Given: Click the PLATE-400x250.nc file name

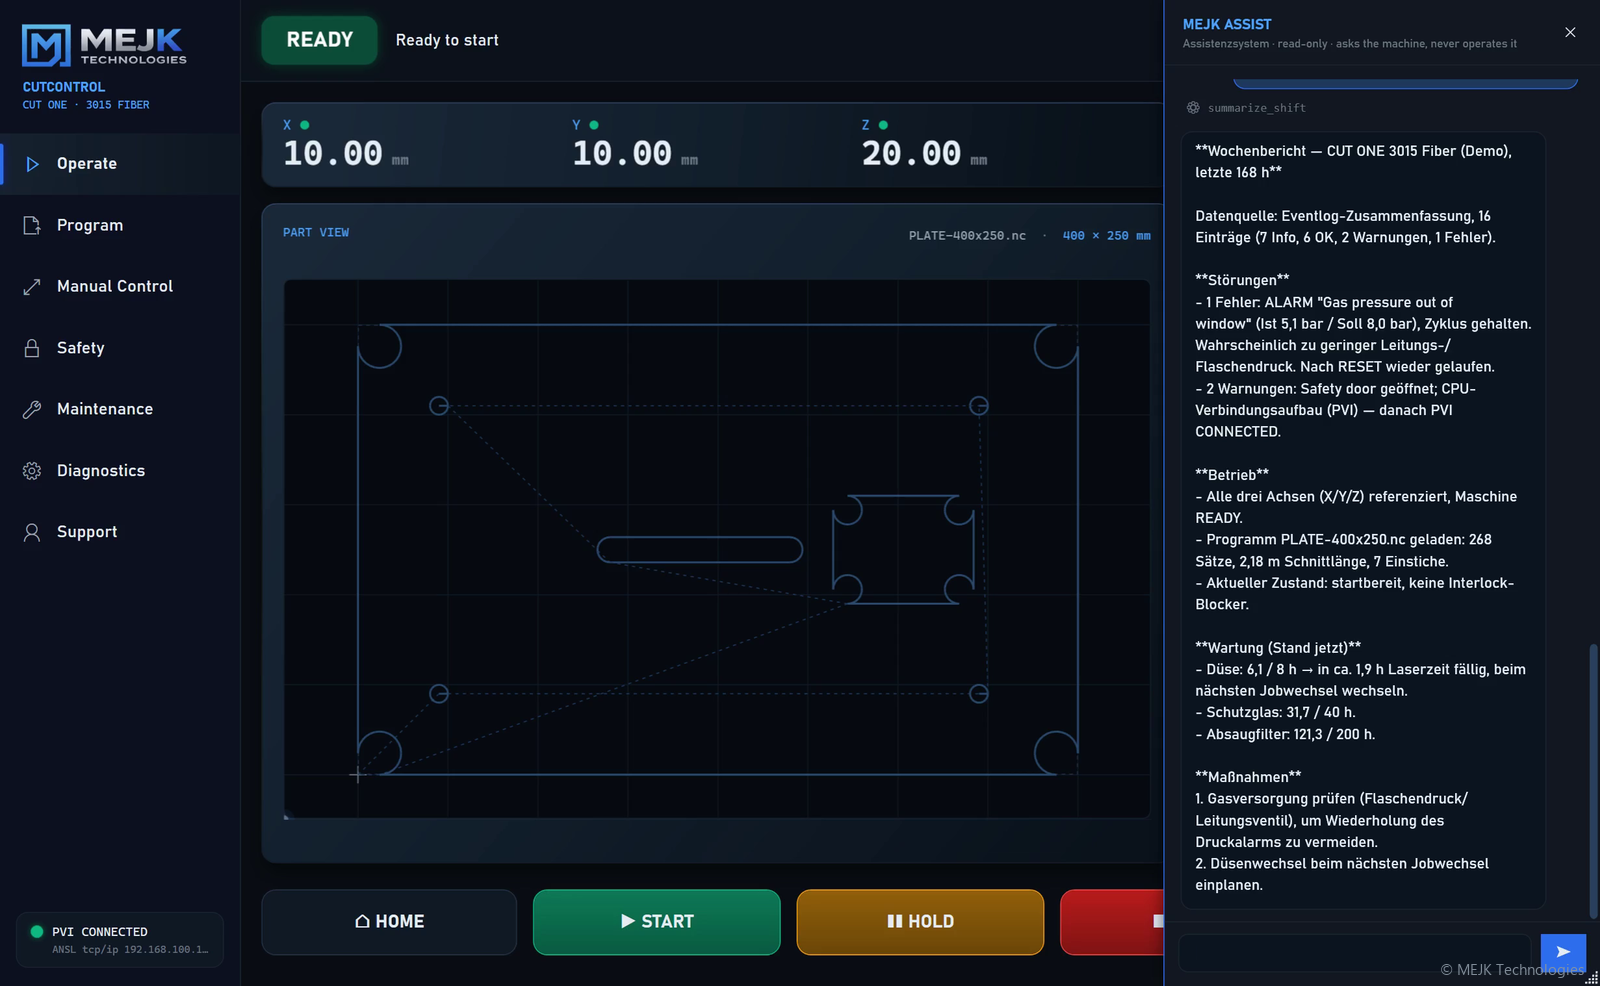Looking at the screenshot, I should click(x=967, y=236).
